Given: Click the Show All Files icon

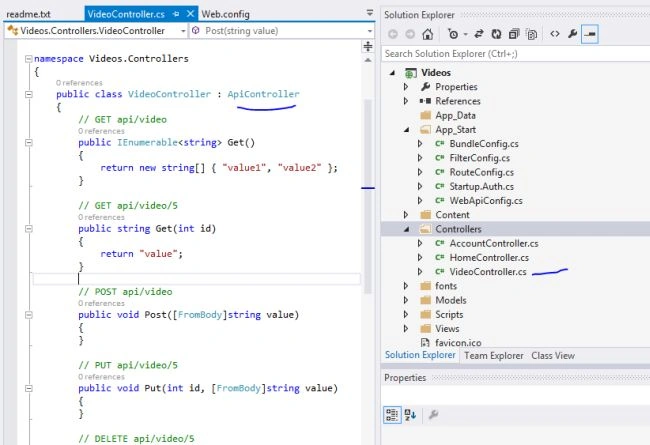Looking at the screenshot, I should pyautogui.click(x=531, y=34).
